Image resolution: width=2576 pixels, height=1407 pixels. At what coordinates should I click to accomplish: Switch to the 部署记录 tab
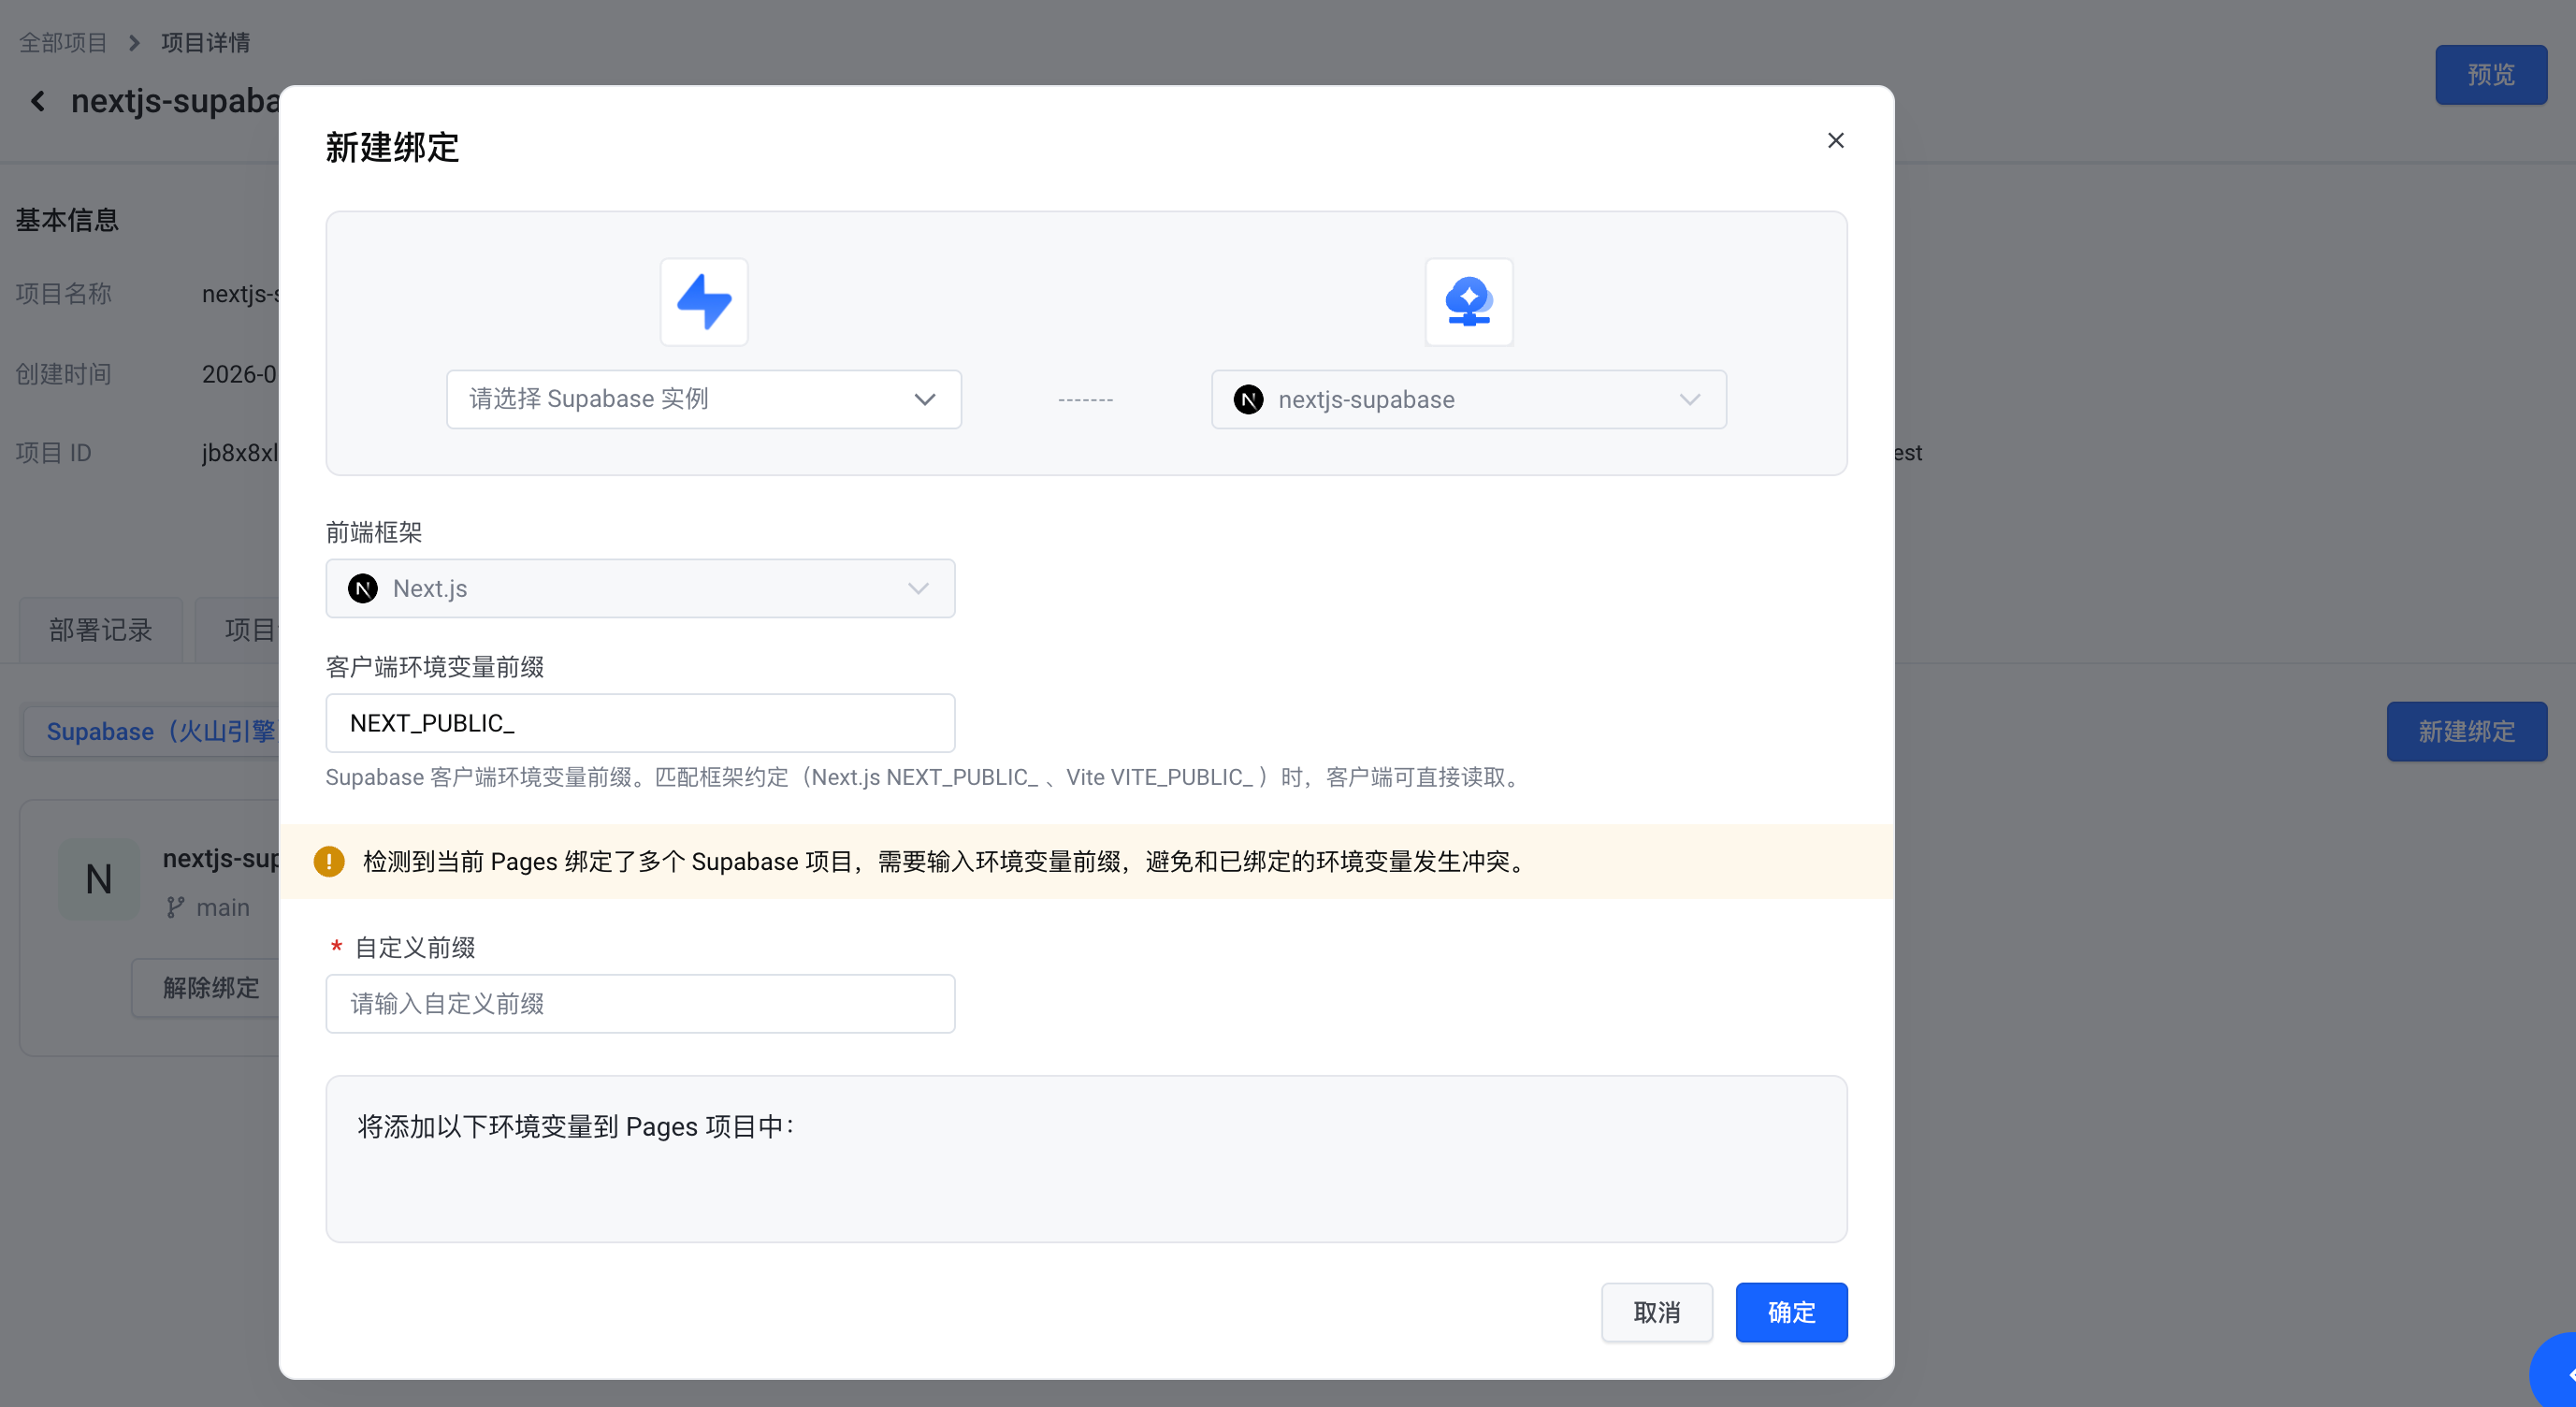click(101, 629)
